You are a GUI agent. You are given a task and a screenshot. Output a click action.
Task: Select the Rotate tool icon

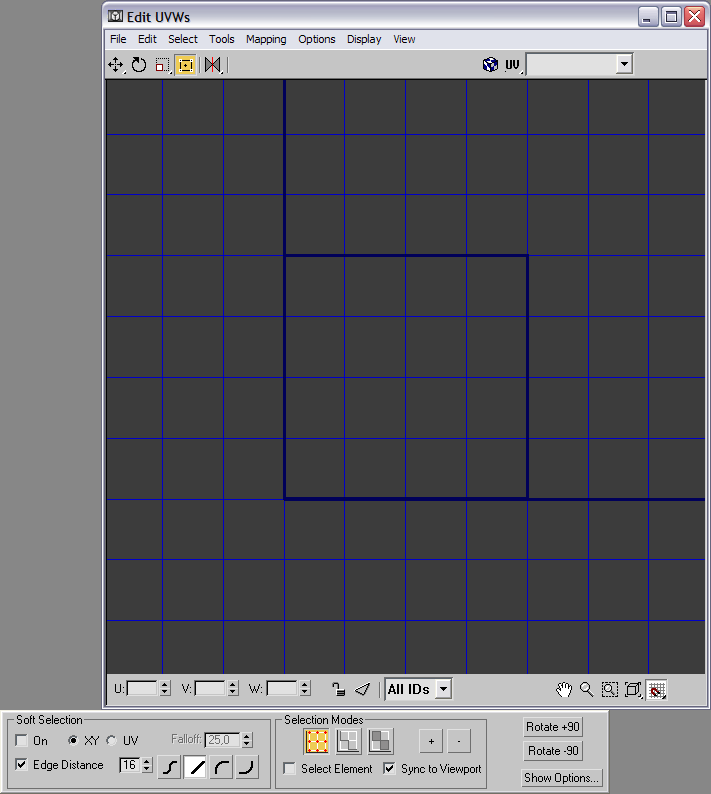[x=139, y=65]
